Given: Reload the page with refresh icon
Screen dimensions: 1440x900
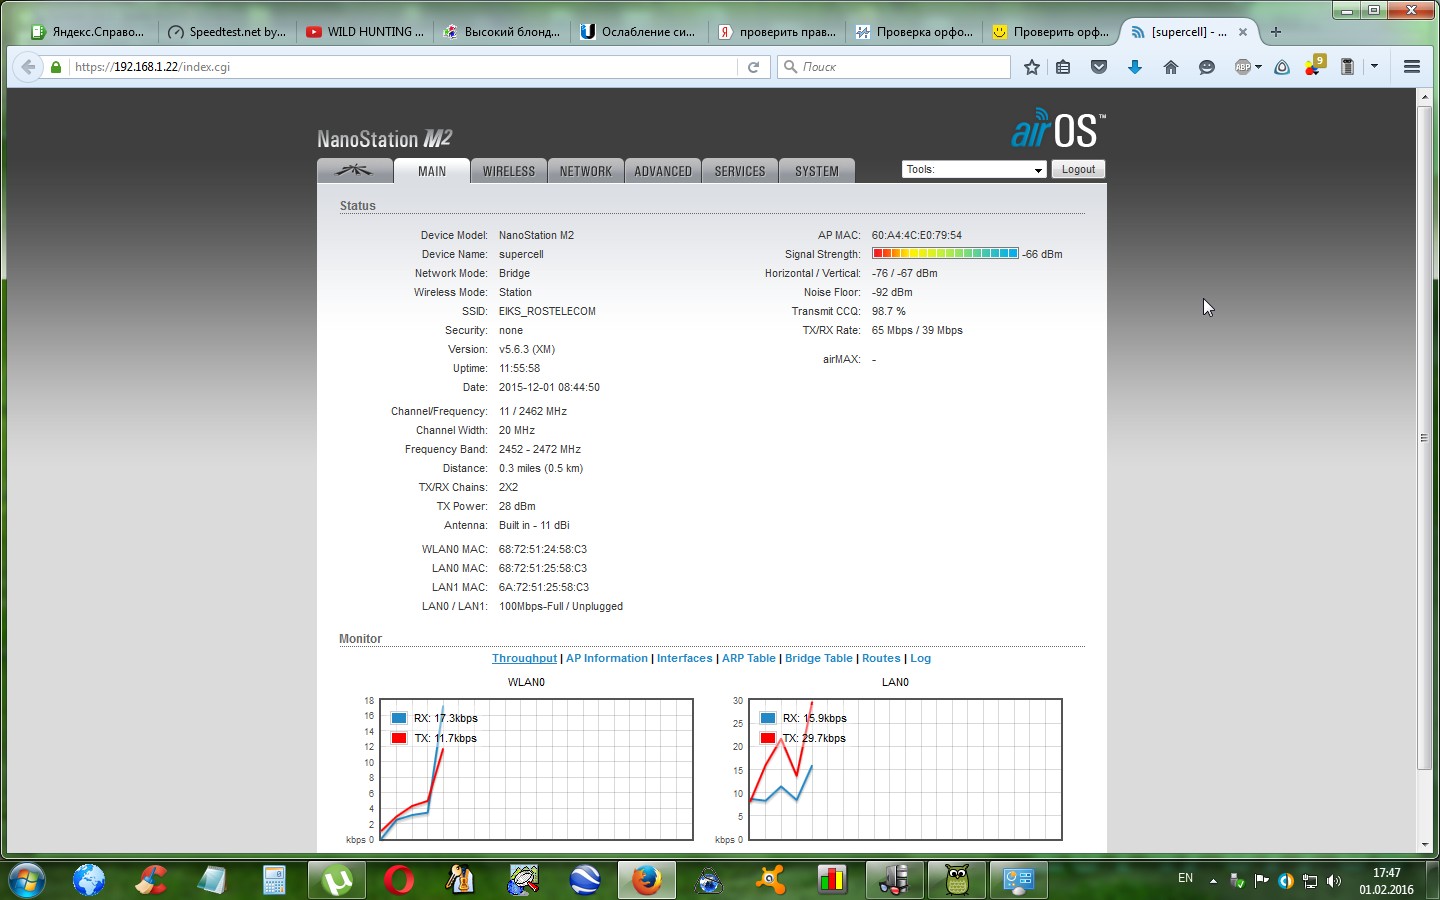Looking at the screenshot, I should [754, 67].
